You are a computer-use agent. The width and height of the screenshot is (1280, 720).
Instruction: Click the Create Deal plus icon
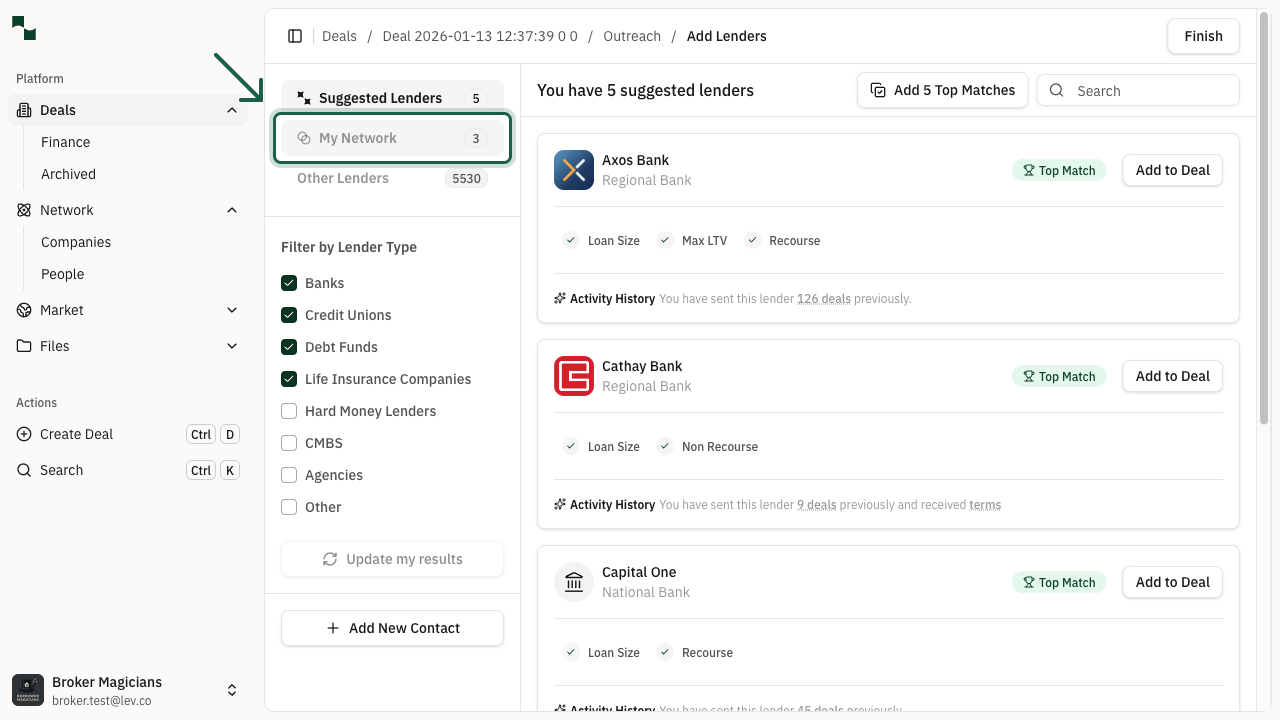(x=22, y=434)
